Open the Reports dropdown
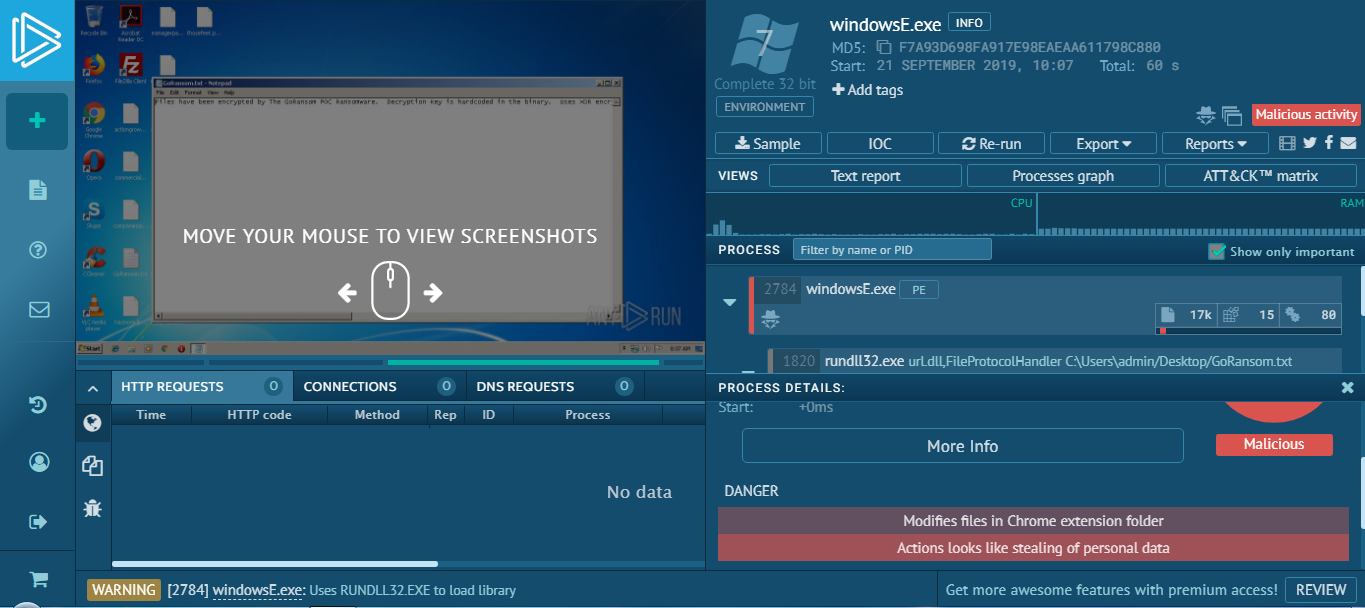The width and height of the screenshot is (1365, 608). (1215, 143)
